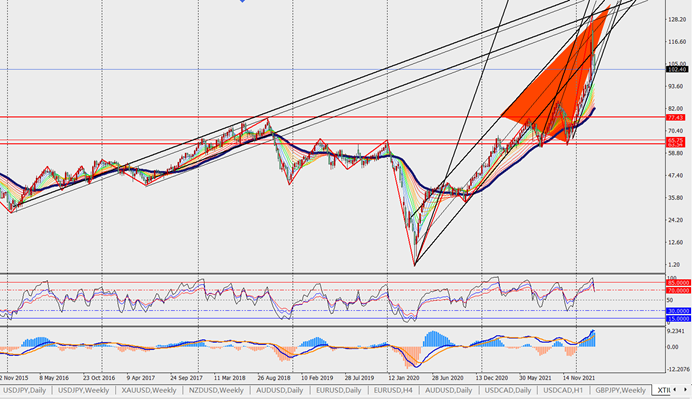
Task: Click the red 65.75 level label
Action: click(676, 140)
